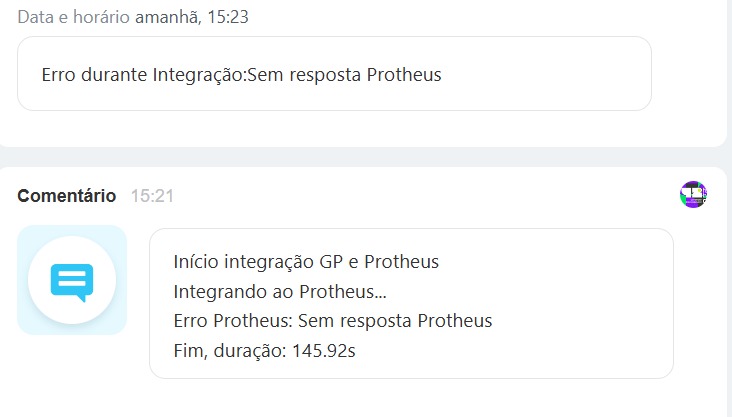Image resolution: width=732 pixels, height=417 pixels.
Task: Click the word "amanhã" in the date line
Action: pos(166,18)
